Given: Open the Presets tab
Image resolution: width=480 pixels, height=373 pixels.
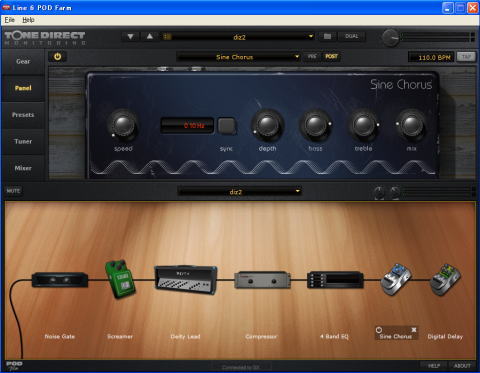Looking at the screenshot, I should click(x=23, y=115).
